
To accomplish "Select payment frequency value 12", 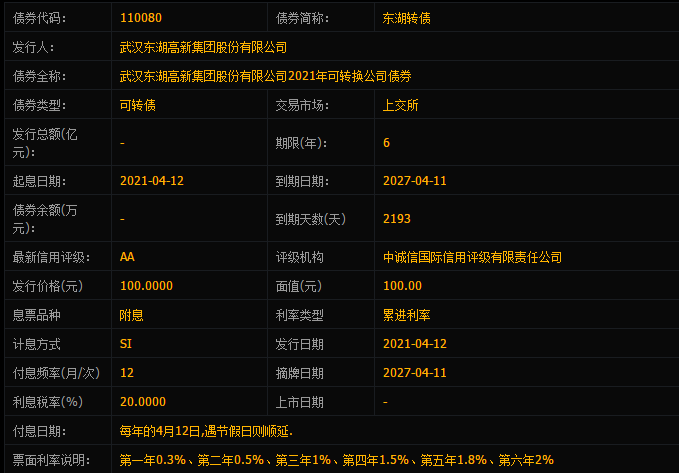I will click(x=127, y=373).
